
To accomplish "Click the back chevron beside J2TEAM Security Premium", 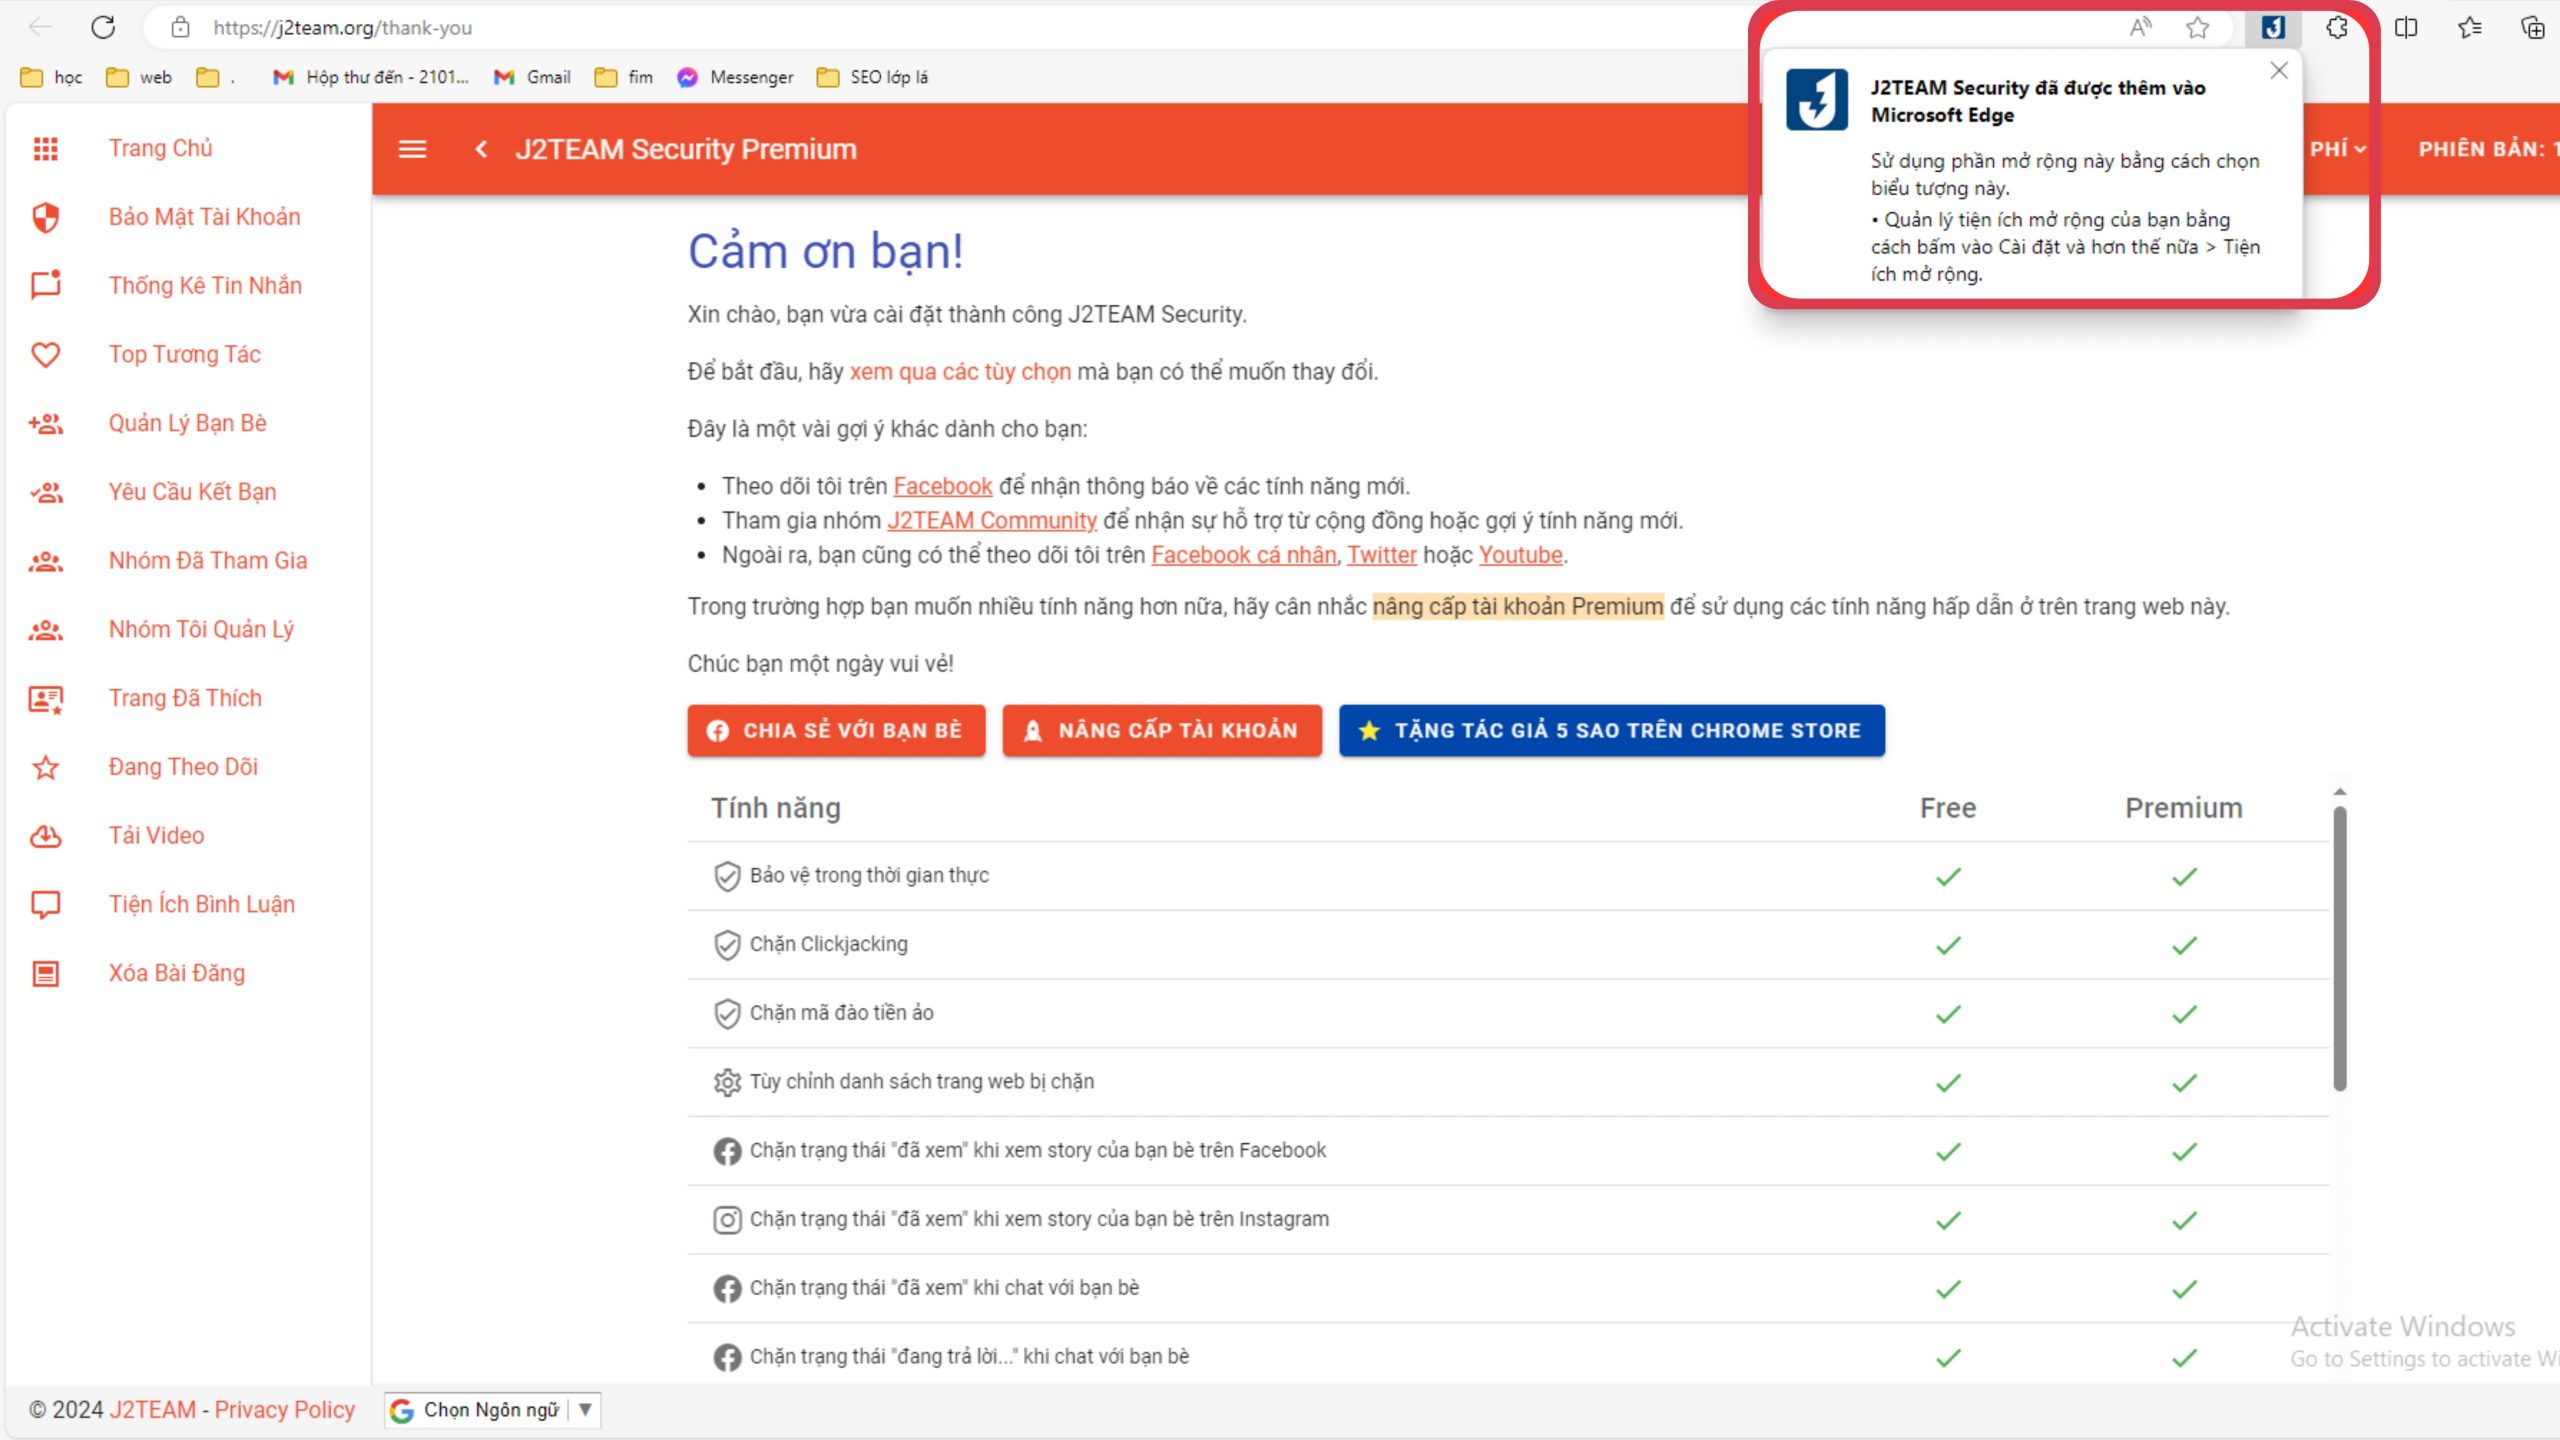I will [482, 149].
